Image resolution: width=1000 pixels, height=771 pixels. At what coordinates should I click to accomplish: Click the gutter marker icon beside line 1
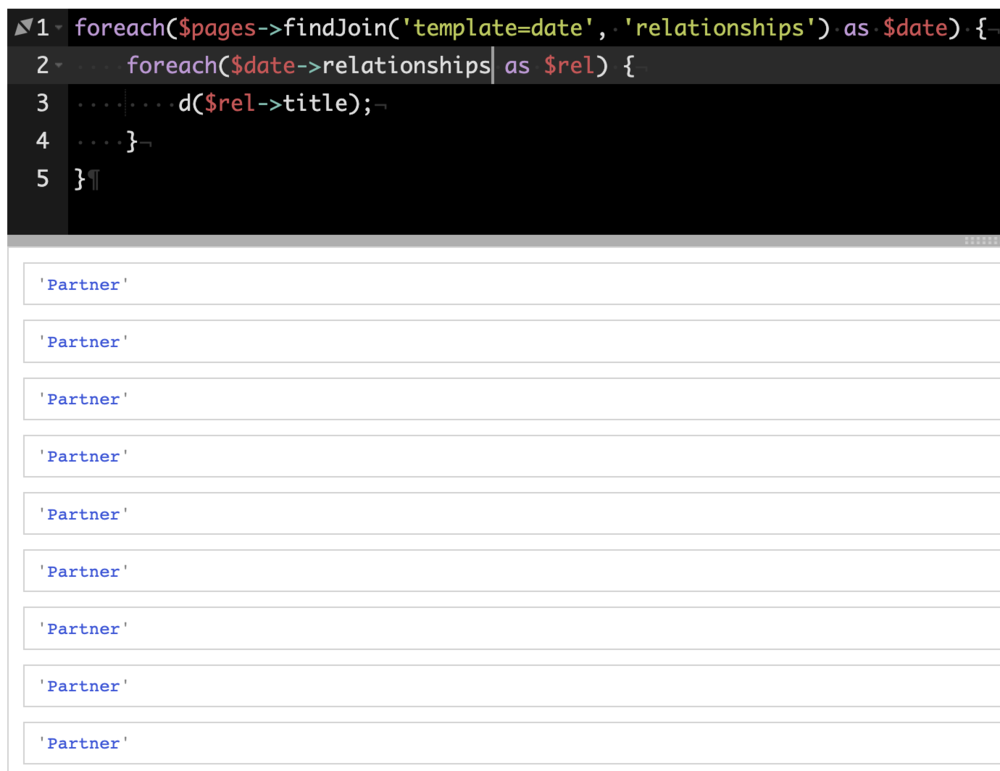(x=23, y=28)
